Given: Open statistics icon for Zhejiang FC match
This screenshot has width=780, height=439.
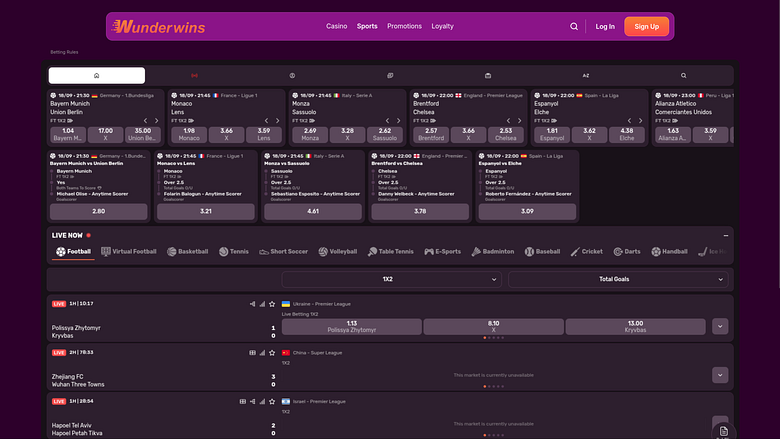Looking at the screenshot, I should [262, 352].
